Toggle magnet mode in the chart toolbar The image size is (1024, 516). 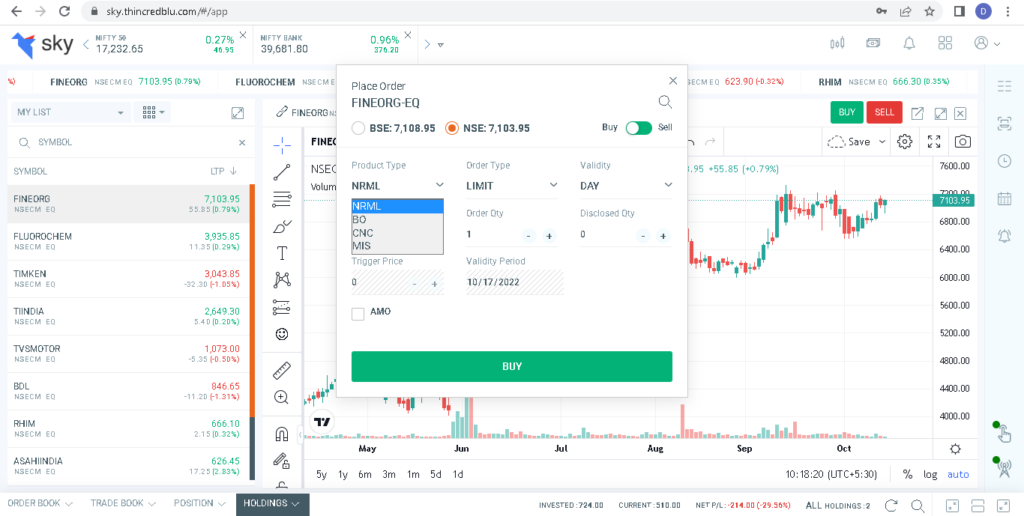(282, 434)
